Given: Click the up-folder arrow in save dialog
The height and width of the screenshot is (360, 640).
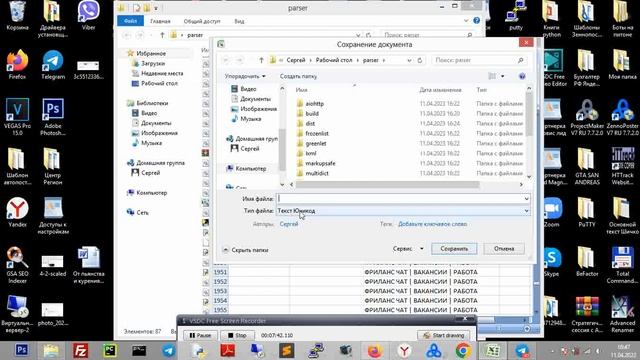Looking at the screenshot, I should pos(261,60).
